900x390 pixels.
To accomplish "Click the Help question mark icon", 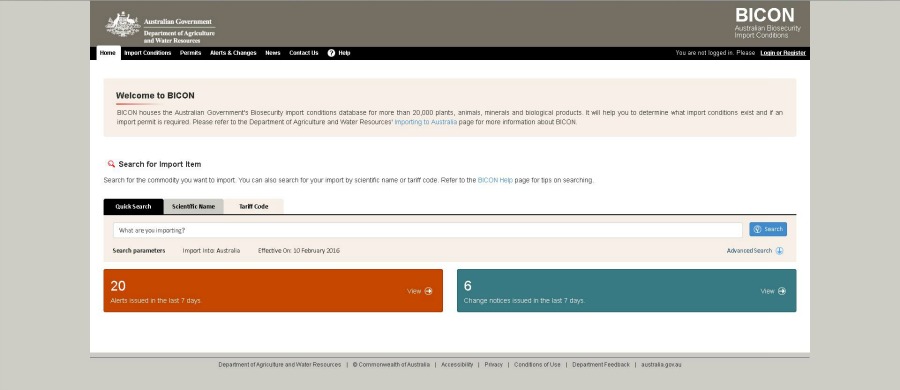I will point(331,53).
